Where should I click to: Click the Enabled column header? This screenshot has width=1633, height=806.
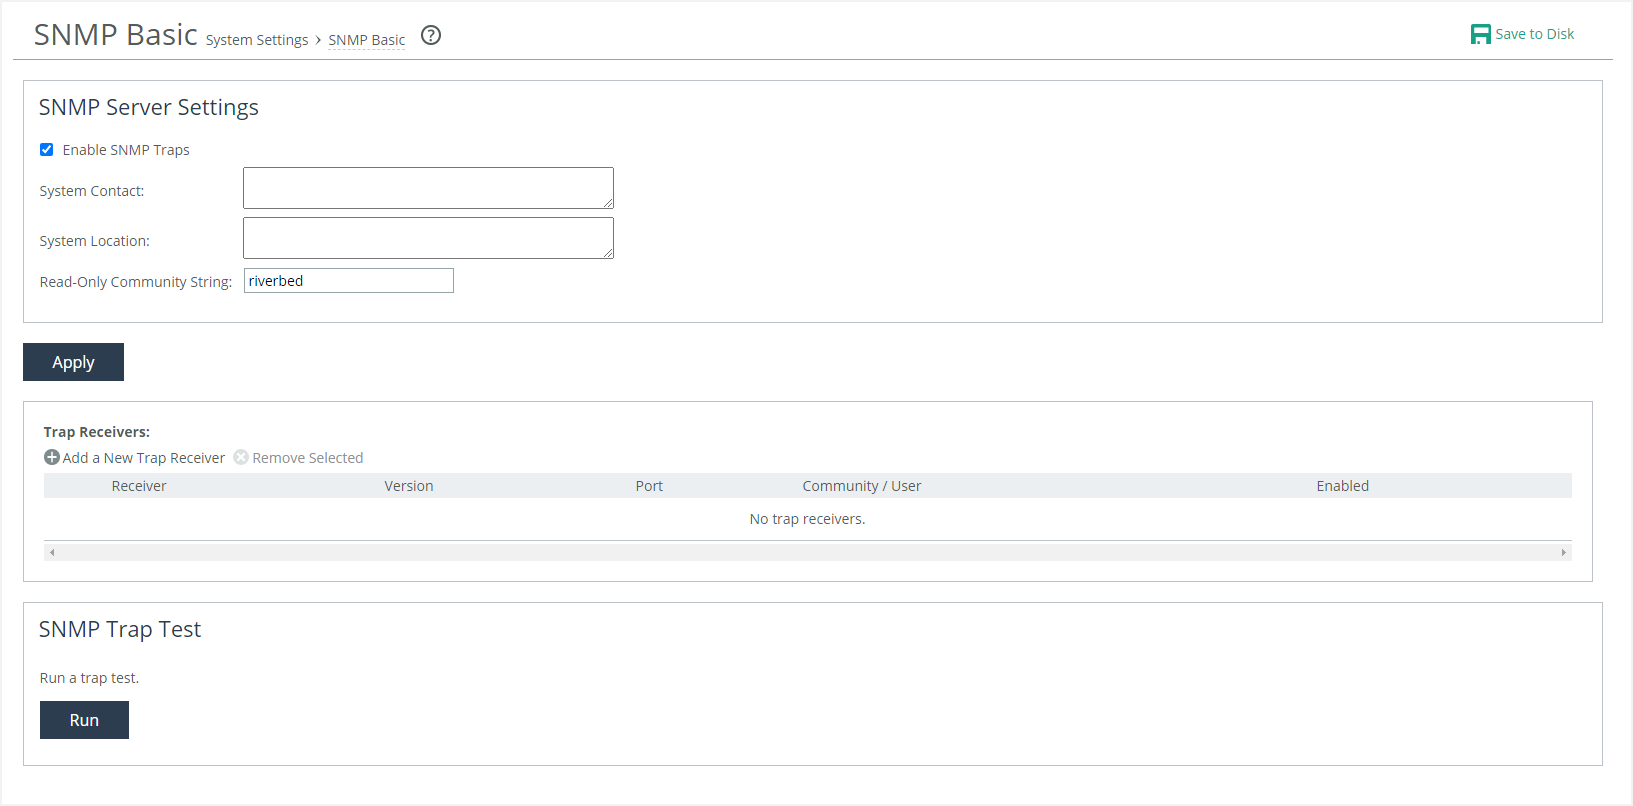1342,486
